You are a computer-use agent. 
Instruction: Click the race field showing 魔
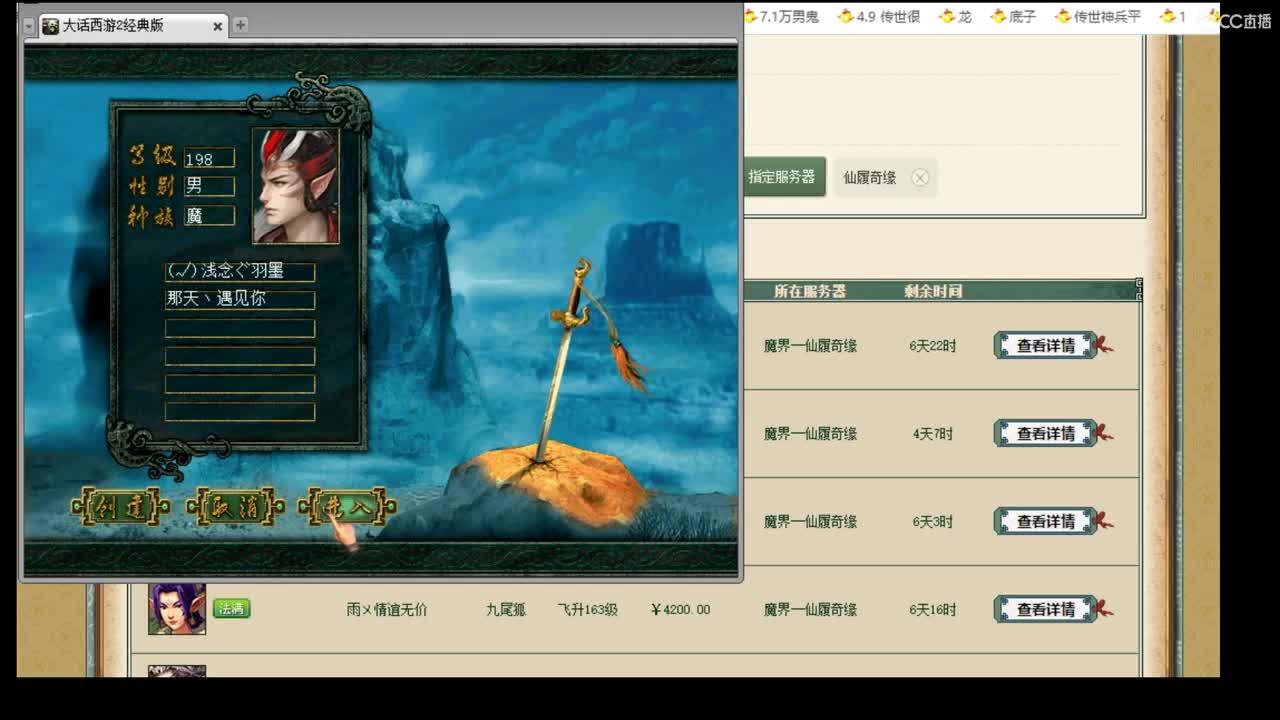point(209,215)
